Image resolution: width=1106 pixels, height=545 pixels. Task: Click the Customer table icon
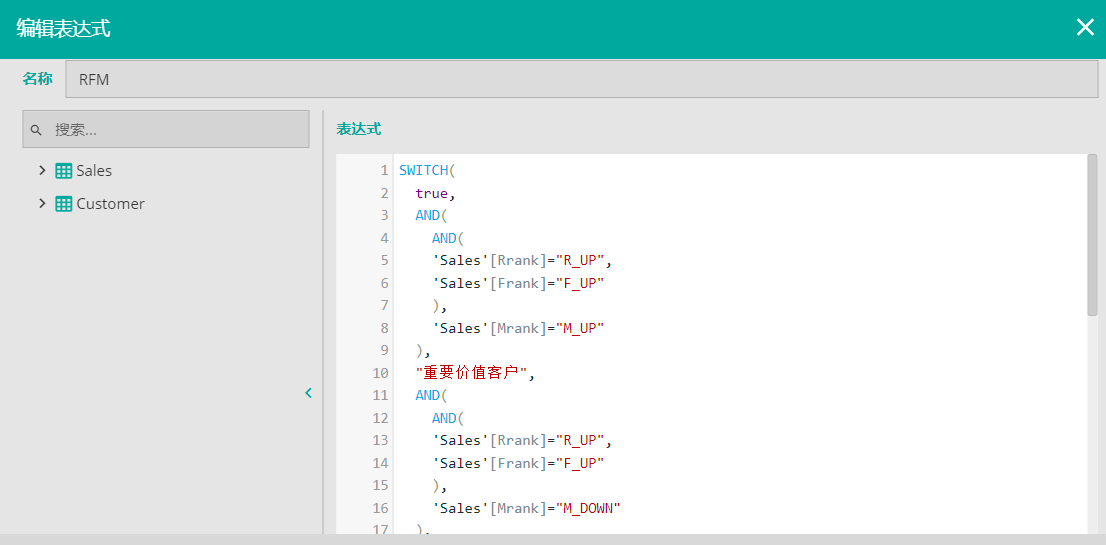tap(64, 204)
